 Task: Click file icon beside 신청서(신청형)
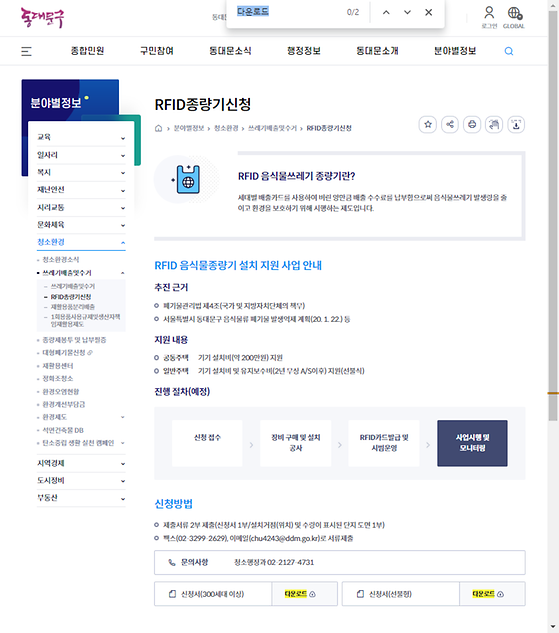coord(360,594)
